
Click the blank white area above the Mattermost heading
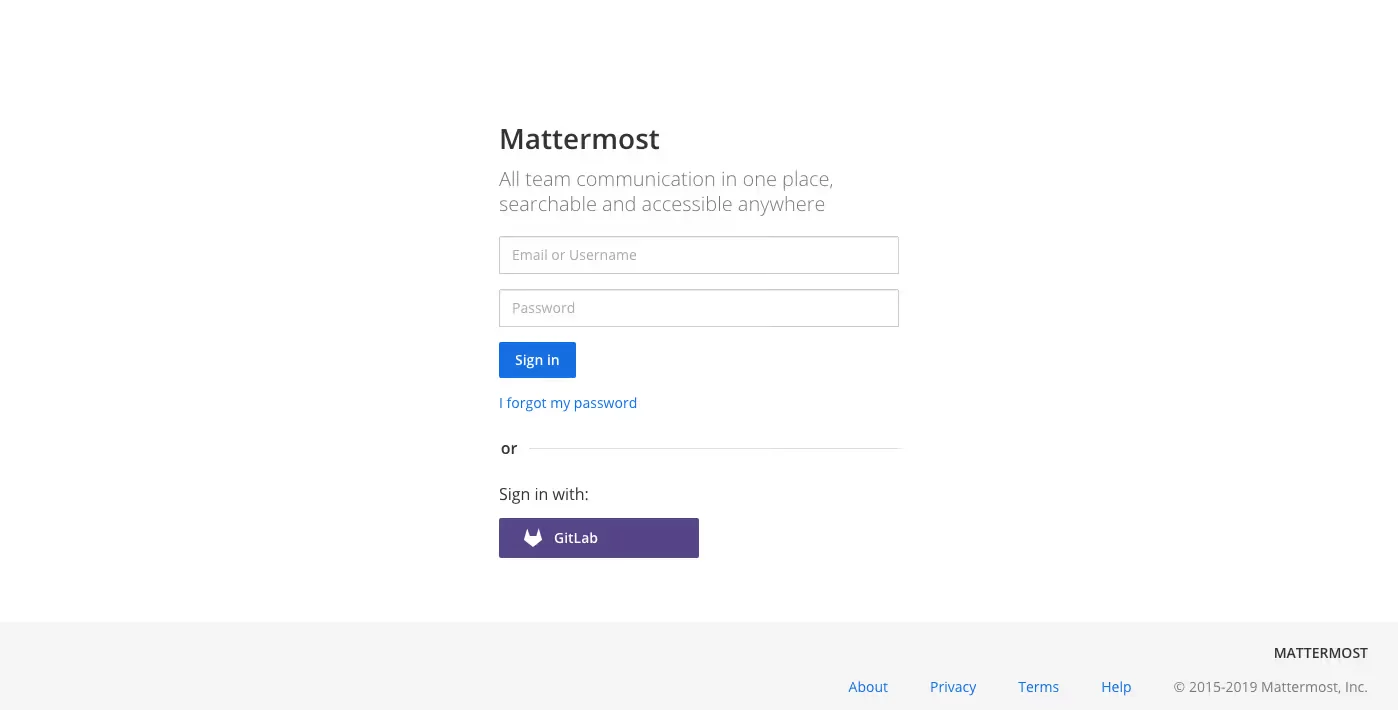(x=698, y=60)
